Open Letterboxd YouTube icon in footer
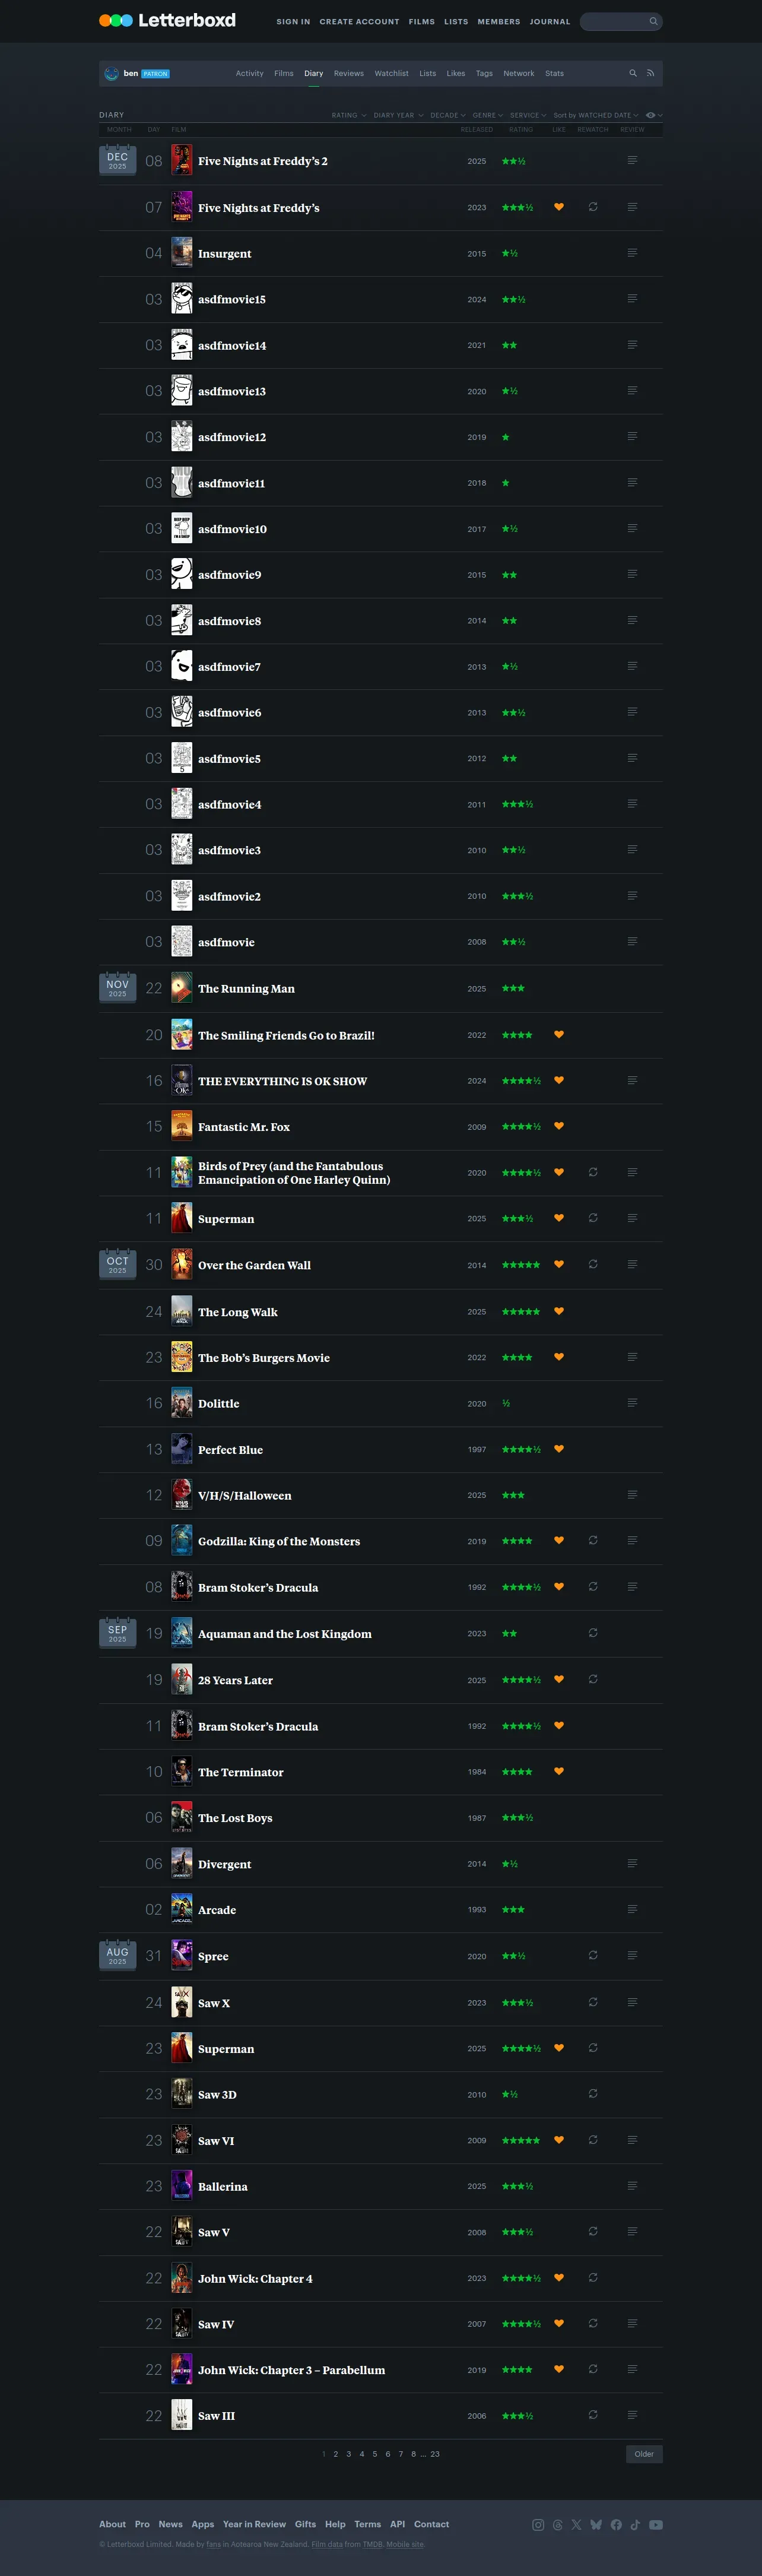The width and height of the screenshot is (762, 2576). 656,2525
